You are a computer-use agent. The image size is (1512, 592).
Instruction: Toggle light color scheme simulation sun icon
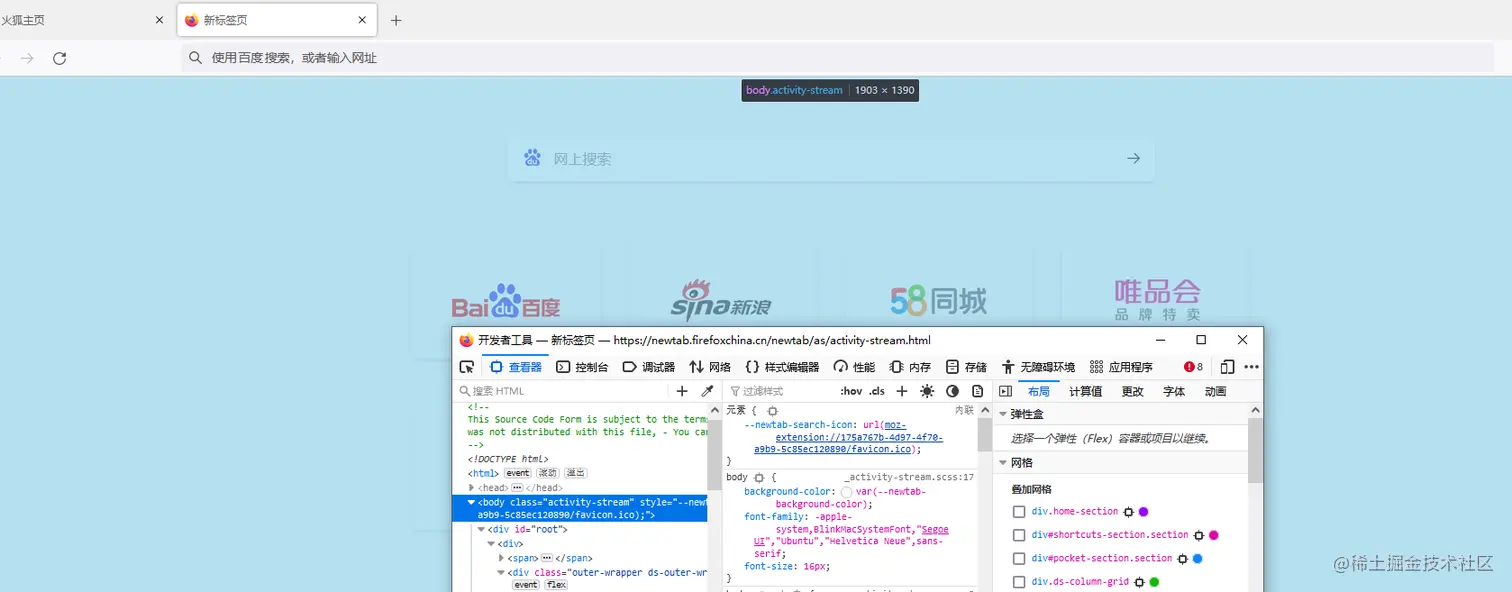927,391
